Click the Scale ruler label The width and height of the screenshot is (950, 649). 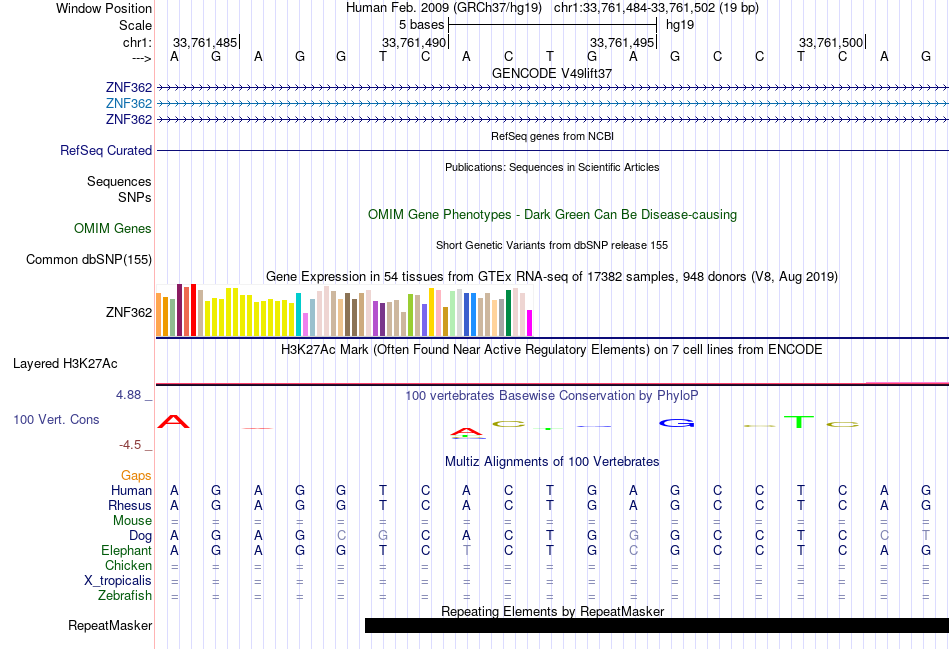135,25
